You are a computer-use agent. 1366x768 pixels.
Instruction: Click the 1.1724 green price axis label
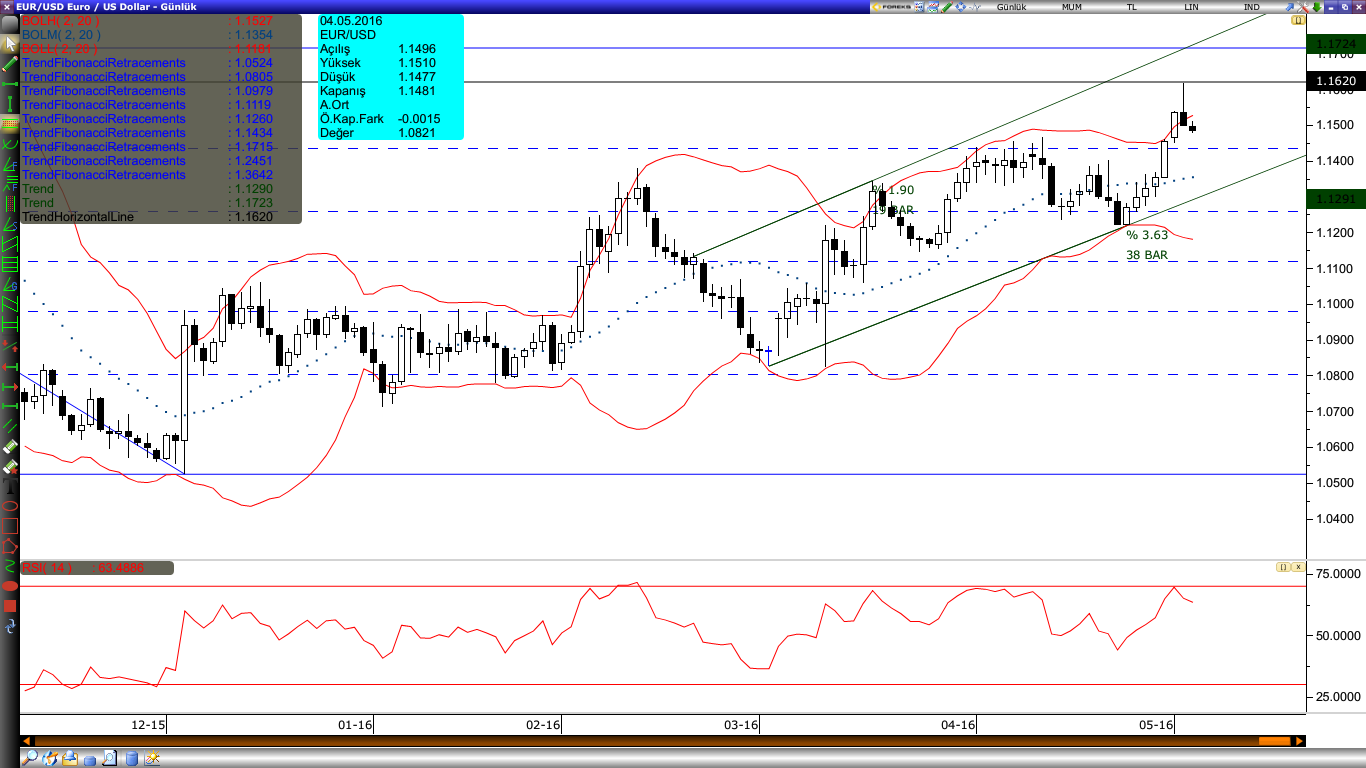1336,44
